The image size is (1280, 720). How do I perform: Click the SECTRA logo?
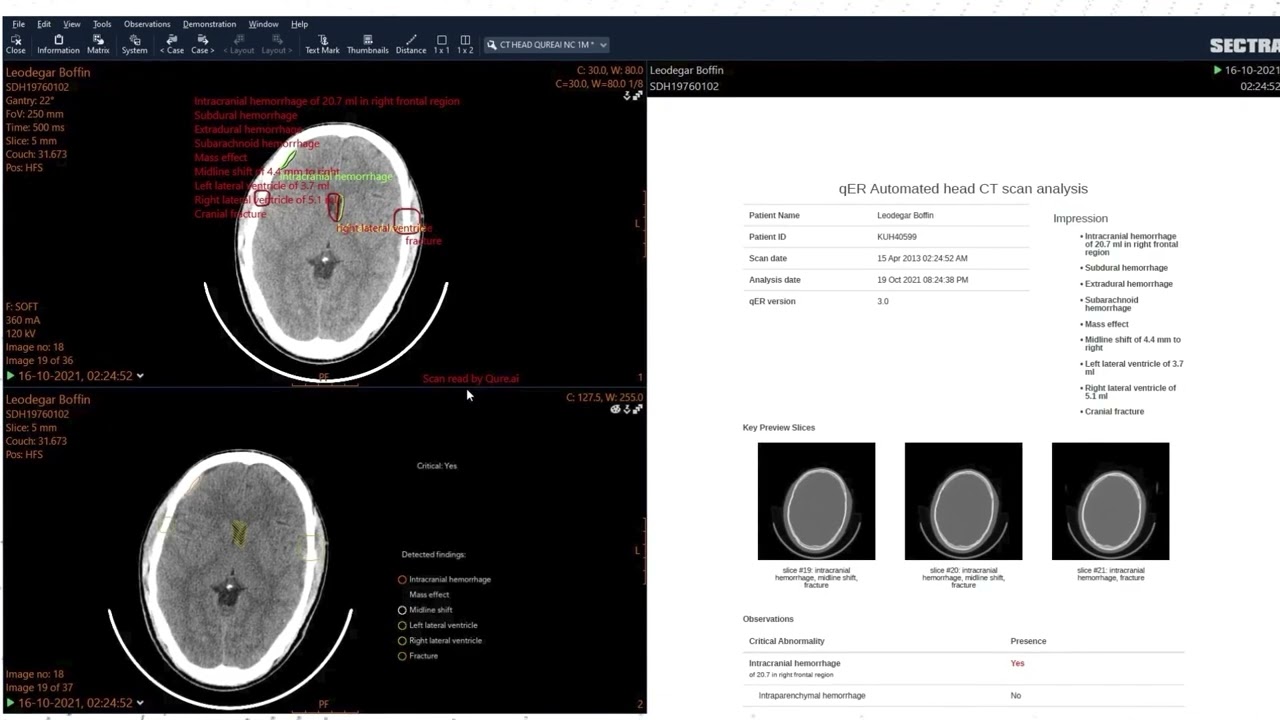click(x=1244, y=45)
